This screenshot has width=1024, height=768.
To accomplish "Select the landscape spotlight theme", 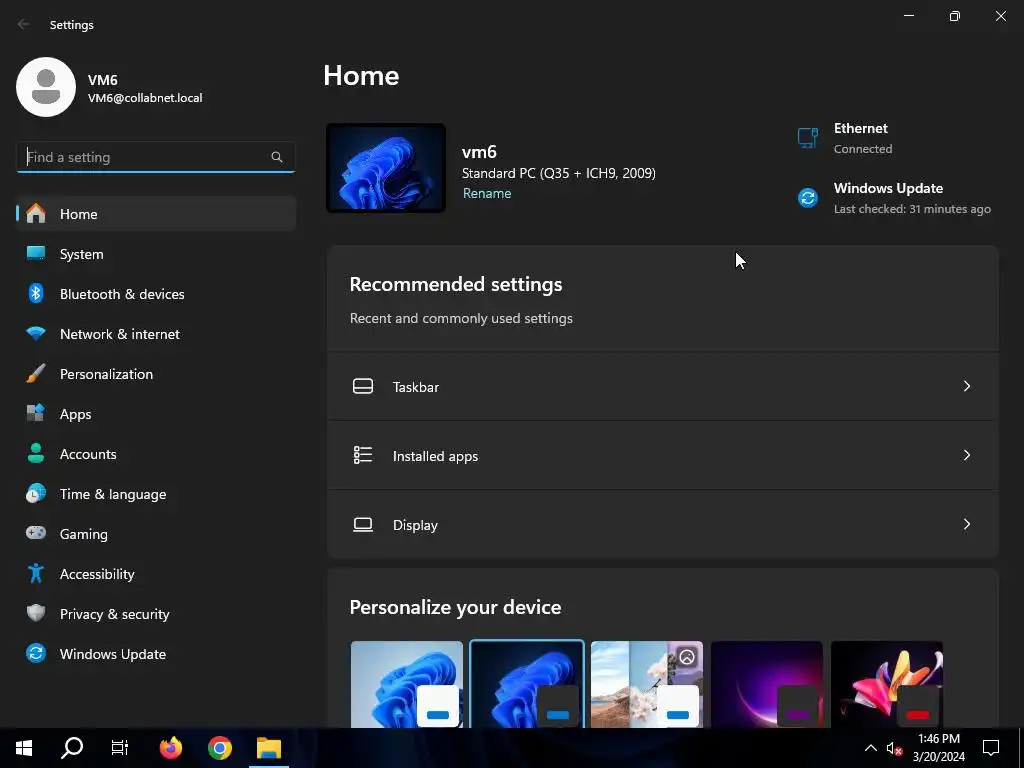I will (x=647, y=684).
